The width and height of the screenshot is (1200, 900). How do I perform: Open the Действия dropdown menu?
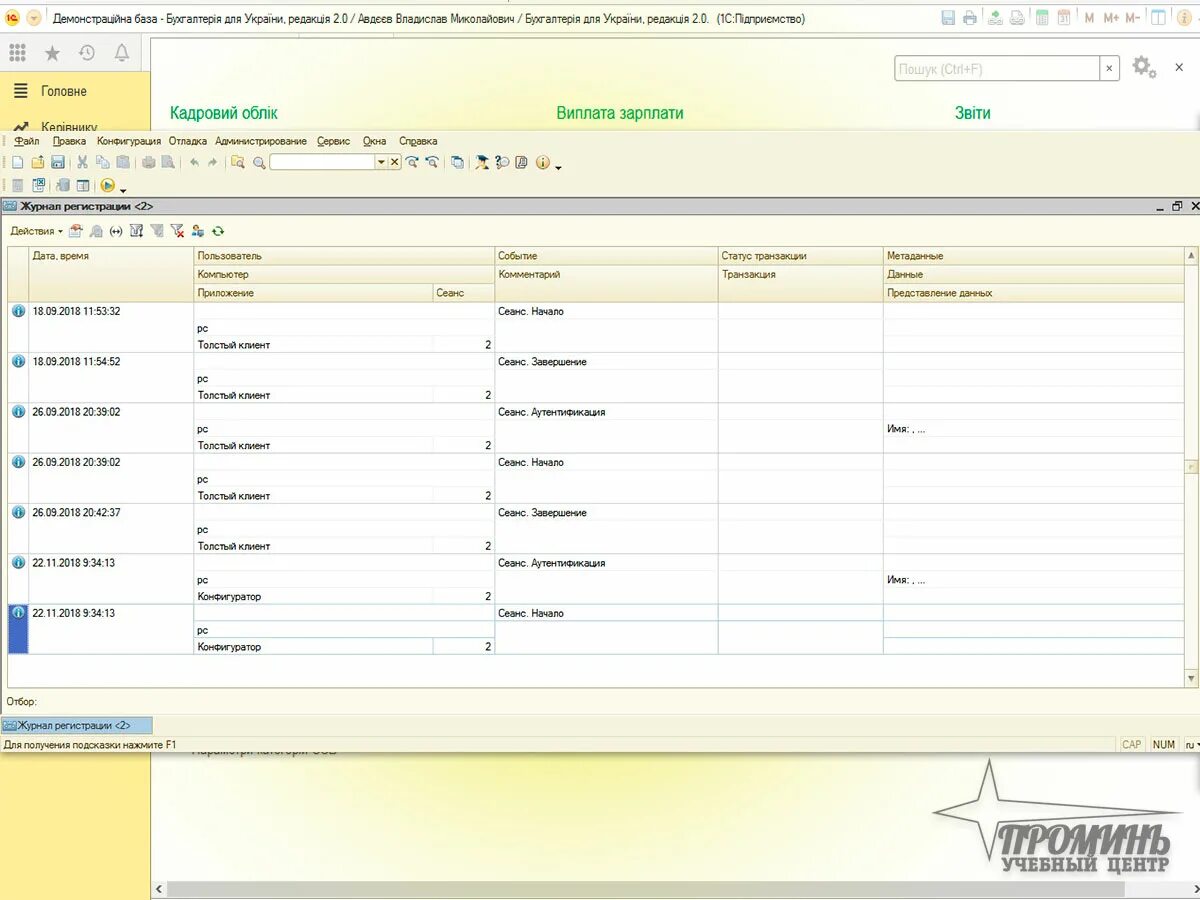click(x=36, y=231)
